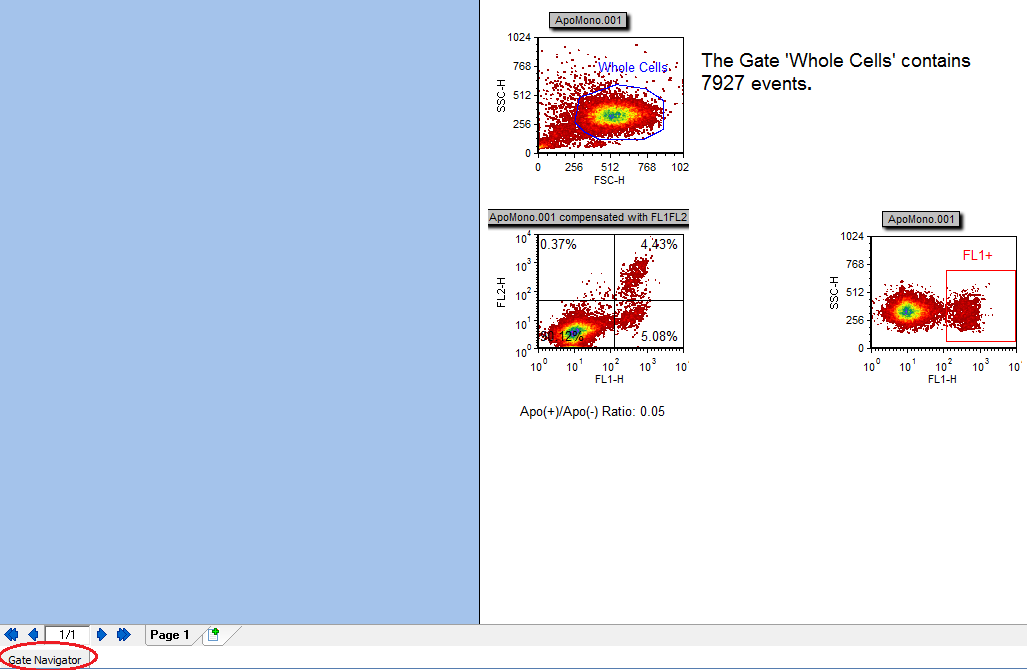This screenshot has width=1027, height=670.
Task: Click SSC-H axis label of FL1+ plot
Action: click(834, 292)
